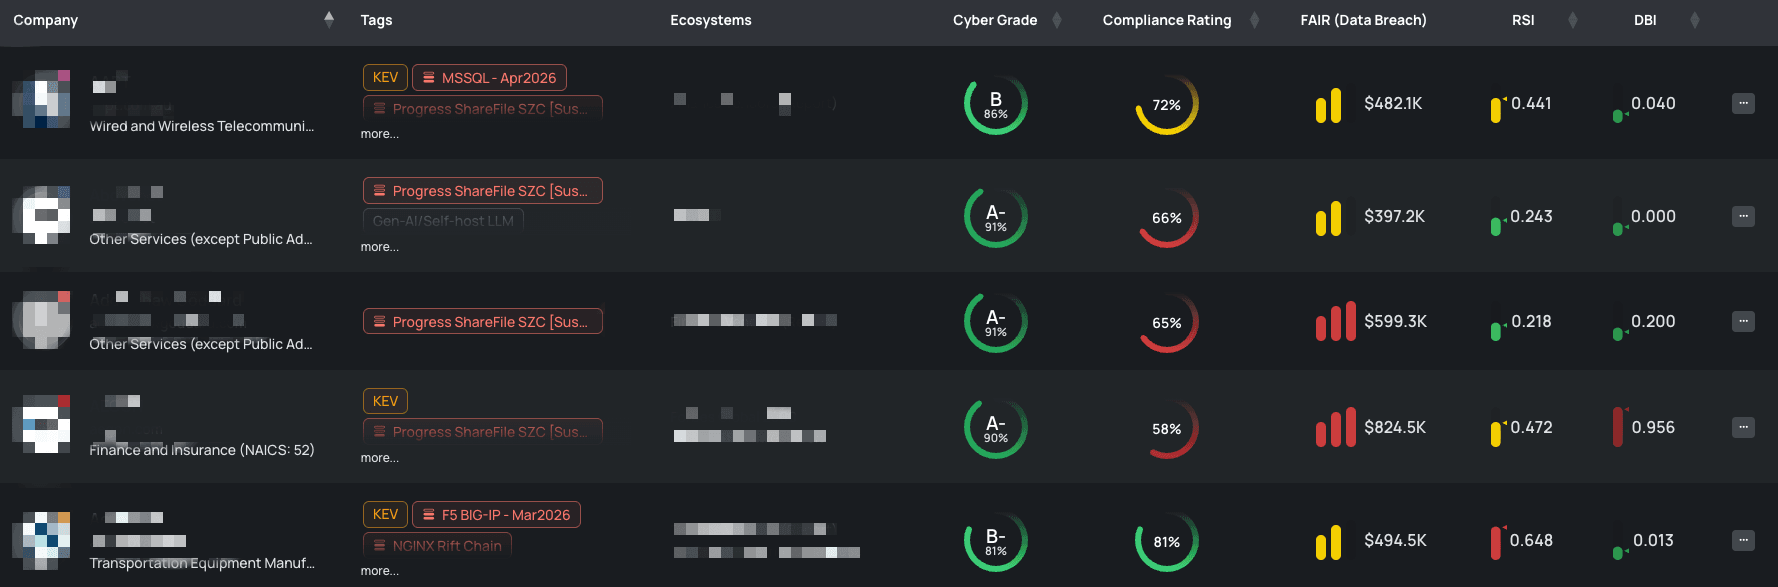The width and height of the screenshot is (1778, 587).
Task: Click Progress ShareFile tag in $599.3K row
Action: click(482, 321)
